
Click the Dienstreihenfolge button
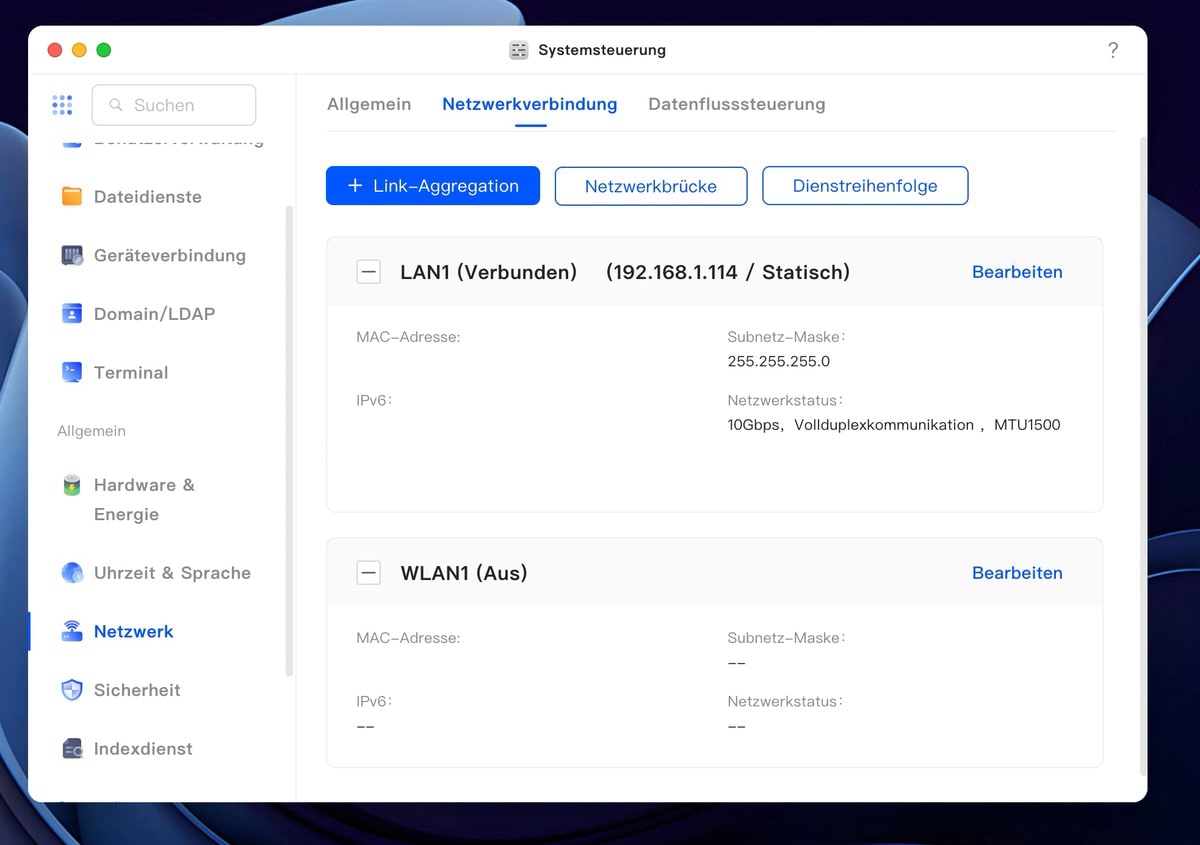coord(865,186)
